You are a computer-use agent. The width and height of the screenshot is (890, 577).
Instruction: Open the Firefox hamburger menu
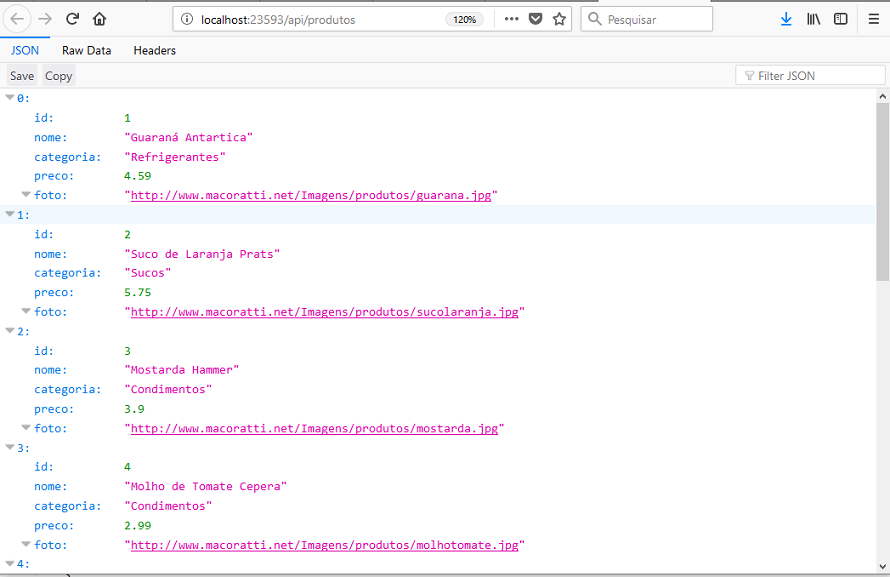pos(874,19)
